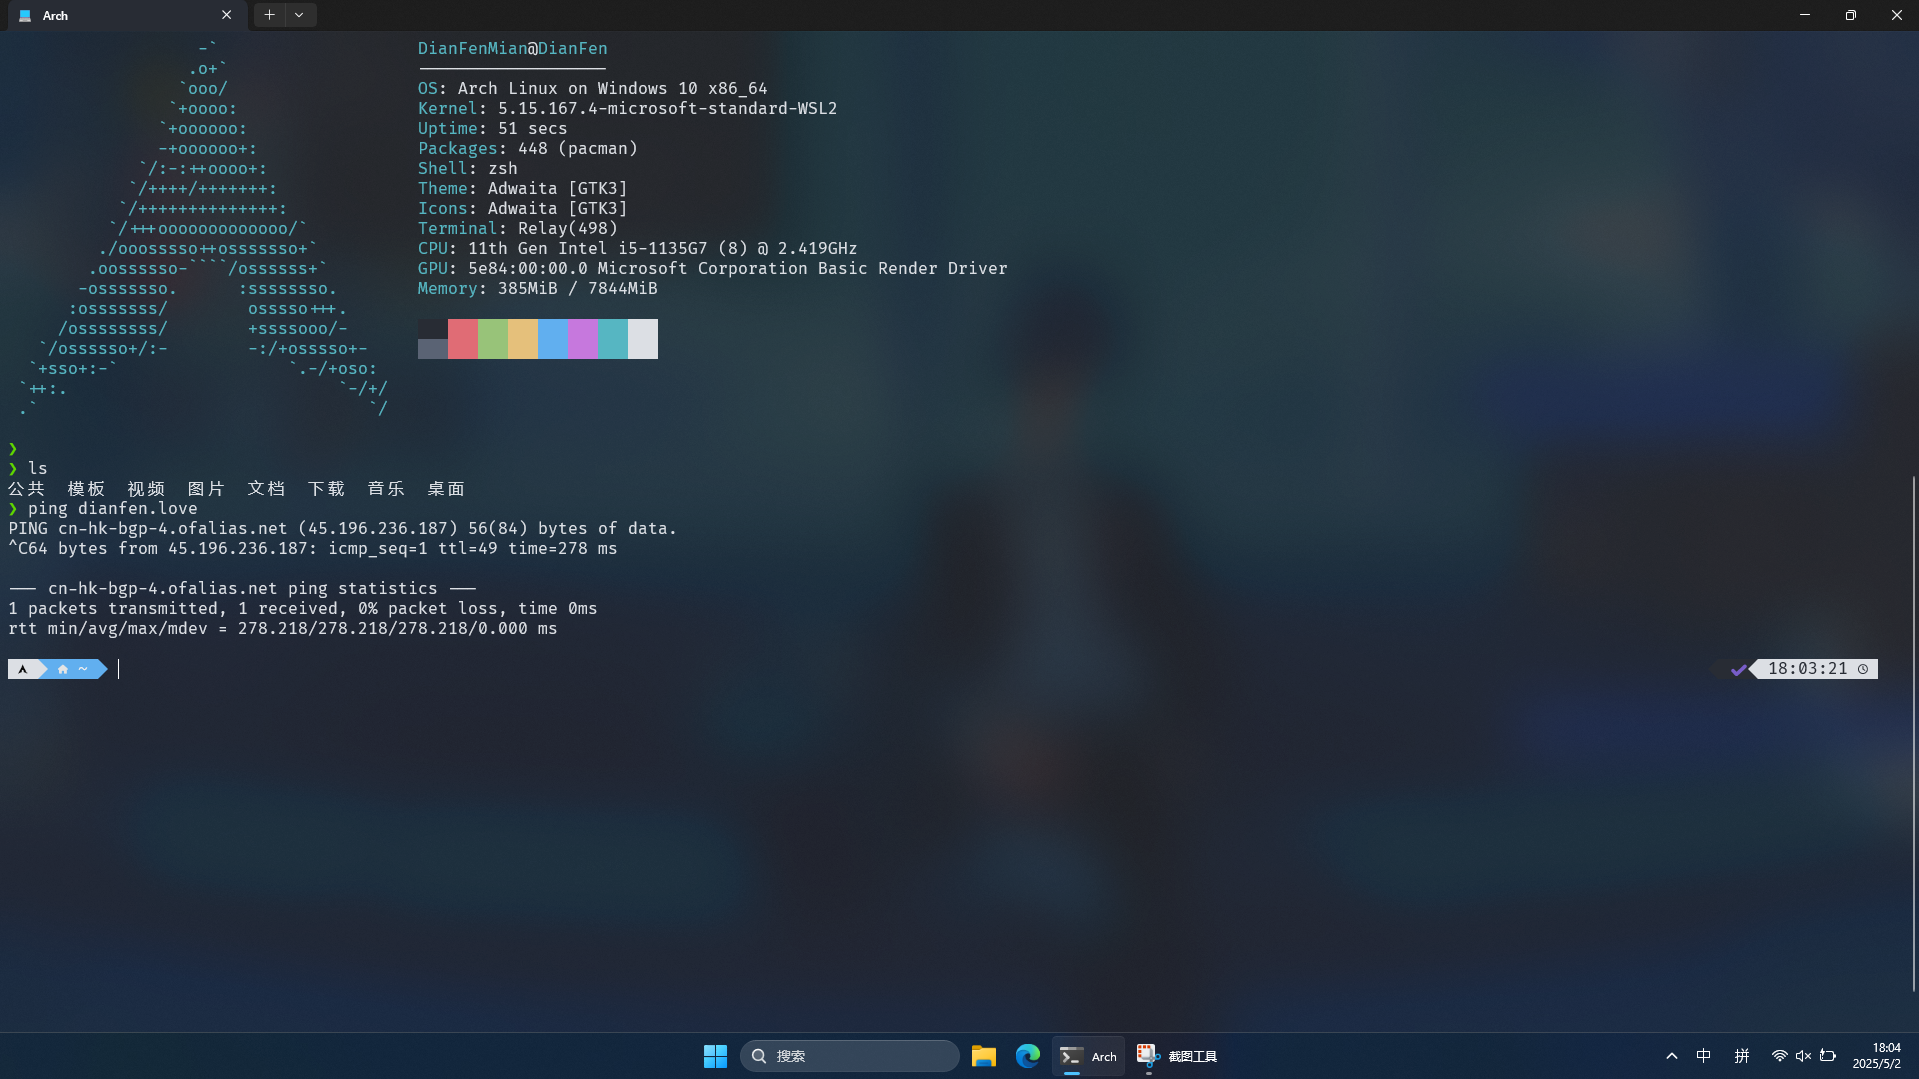Click the GPU info line
The height and width of the screenshot is (1079, 1919).
point(712,268)
